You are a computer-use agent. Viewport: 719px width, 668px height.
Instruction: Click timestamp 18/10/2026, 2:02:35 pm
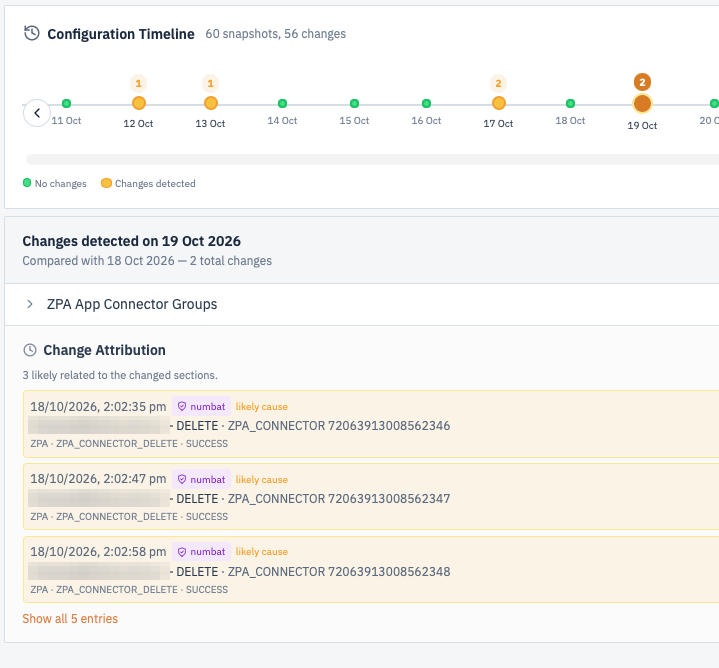[98, 407]
